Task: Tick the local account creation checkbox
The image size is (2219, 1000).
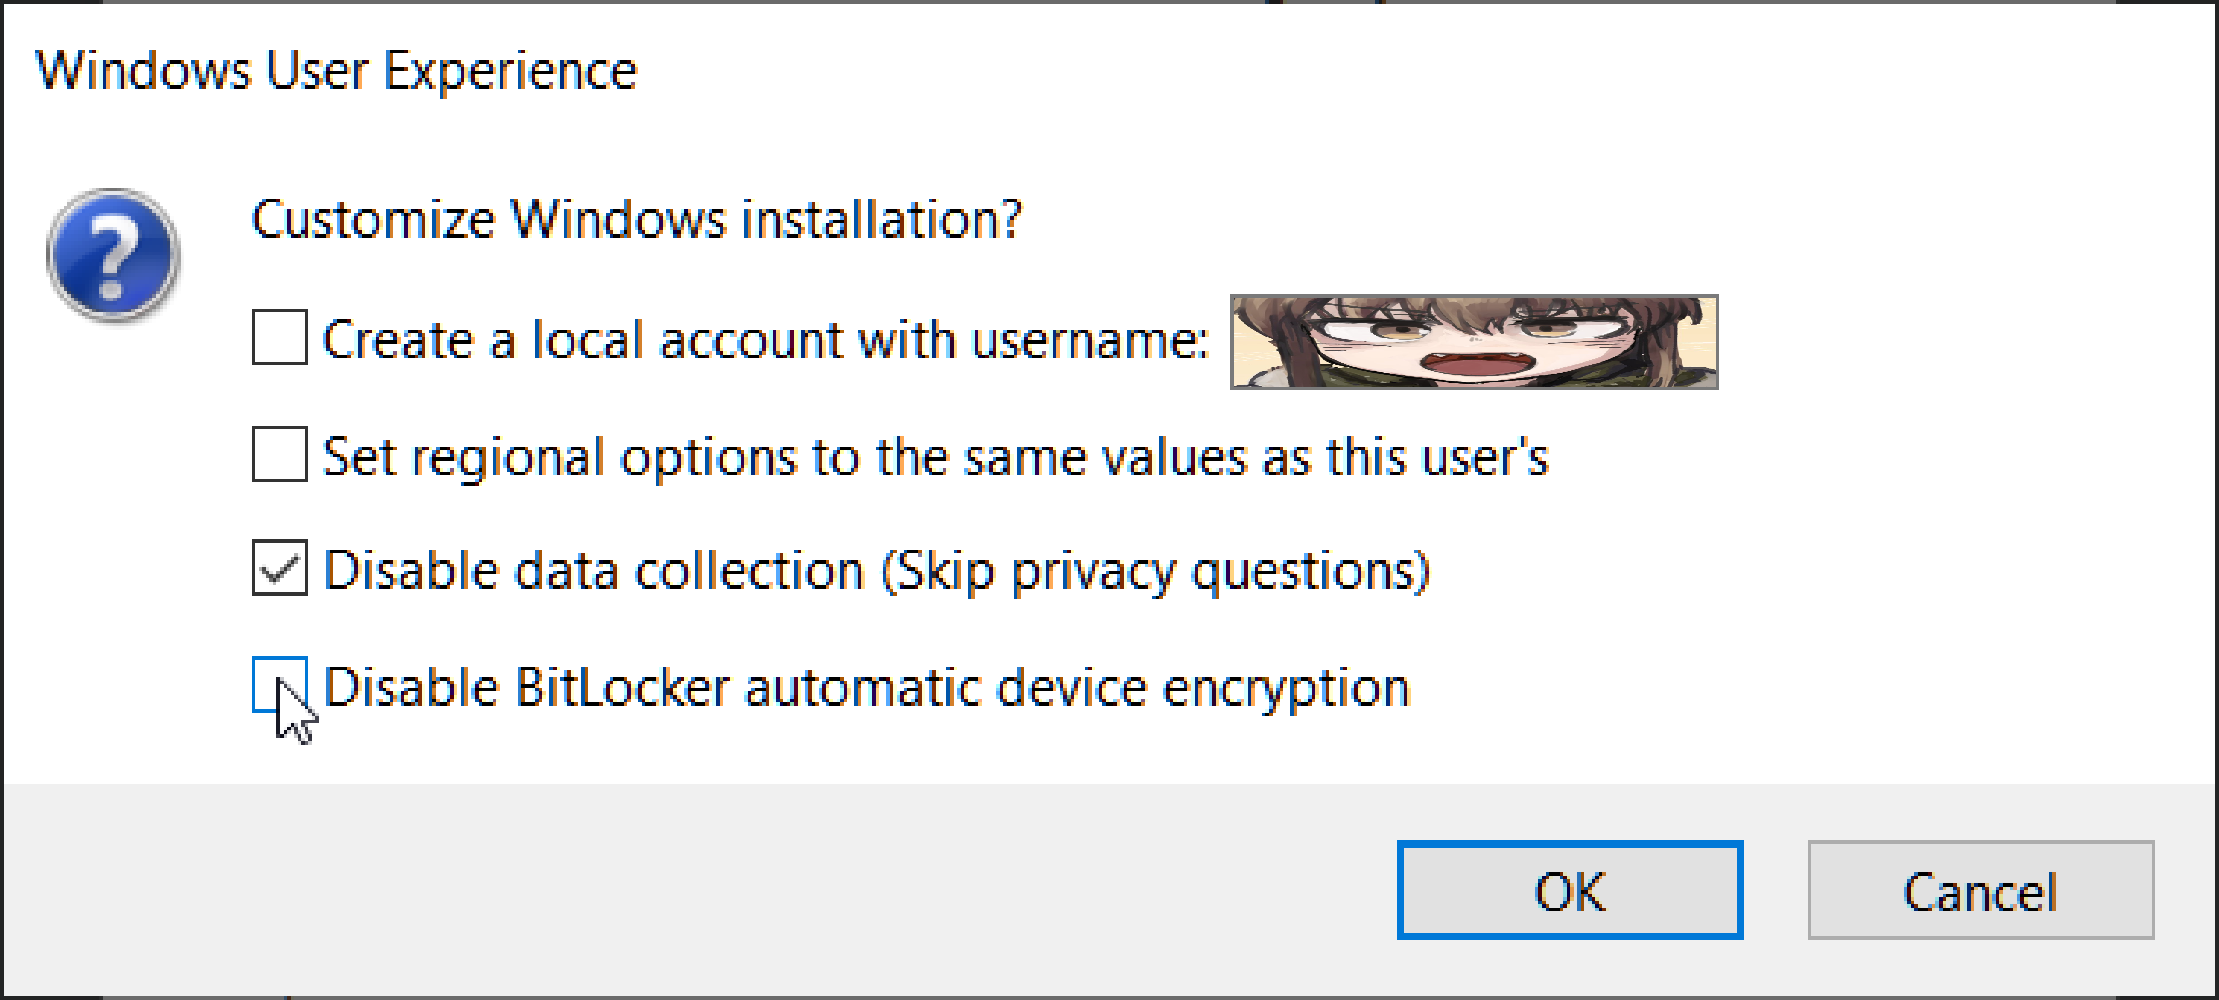Action: [280, 337]
